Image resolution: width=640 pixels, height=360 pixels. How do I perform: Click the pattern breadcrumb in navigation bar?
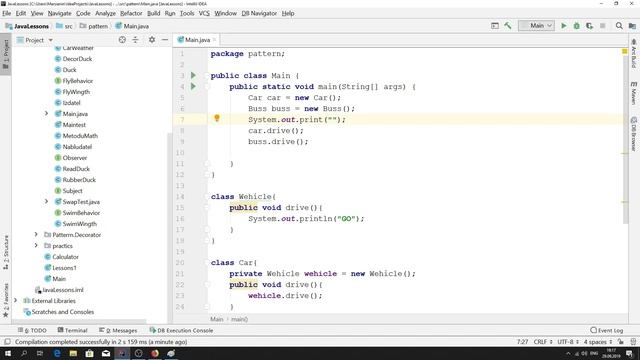click(94, 26)
